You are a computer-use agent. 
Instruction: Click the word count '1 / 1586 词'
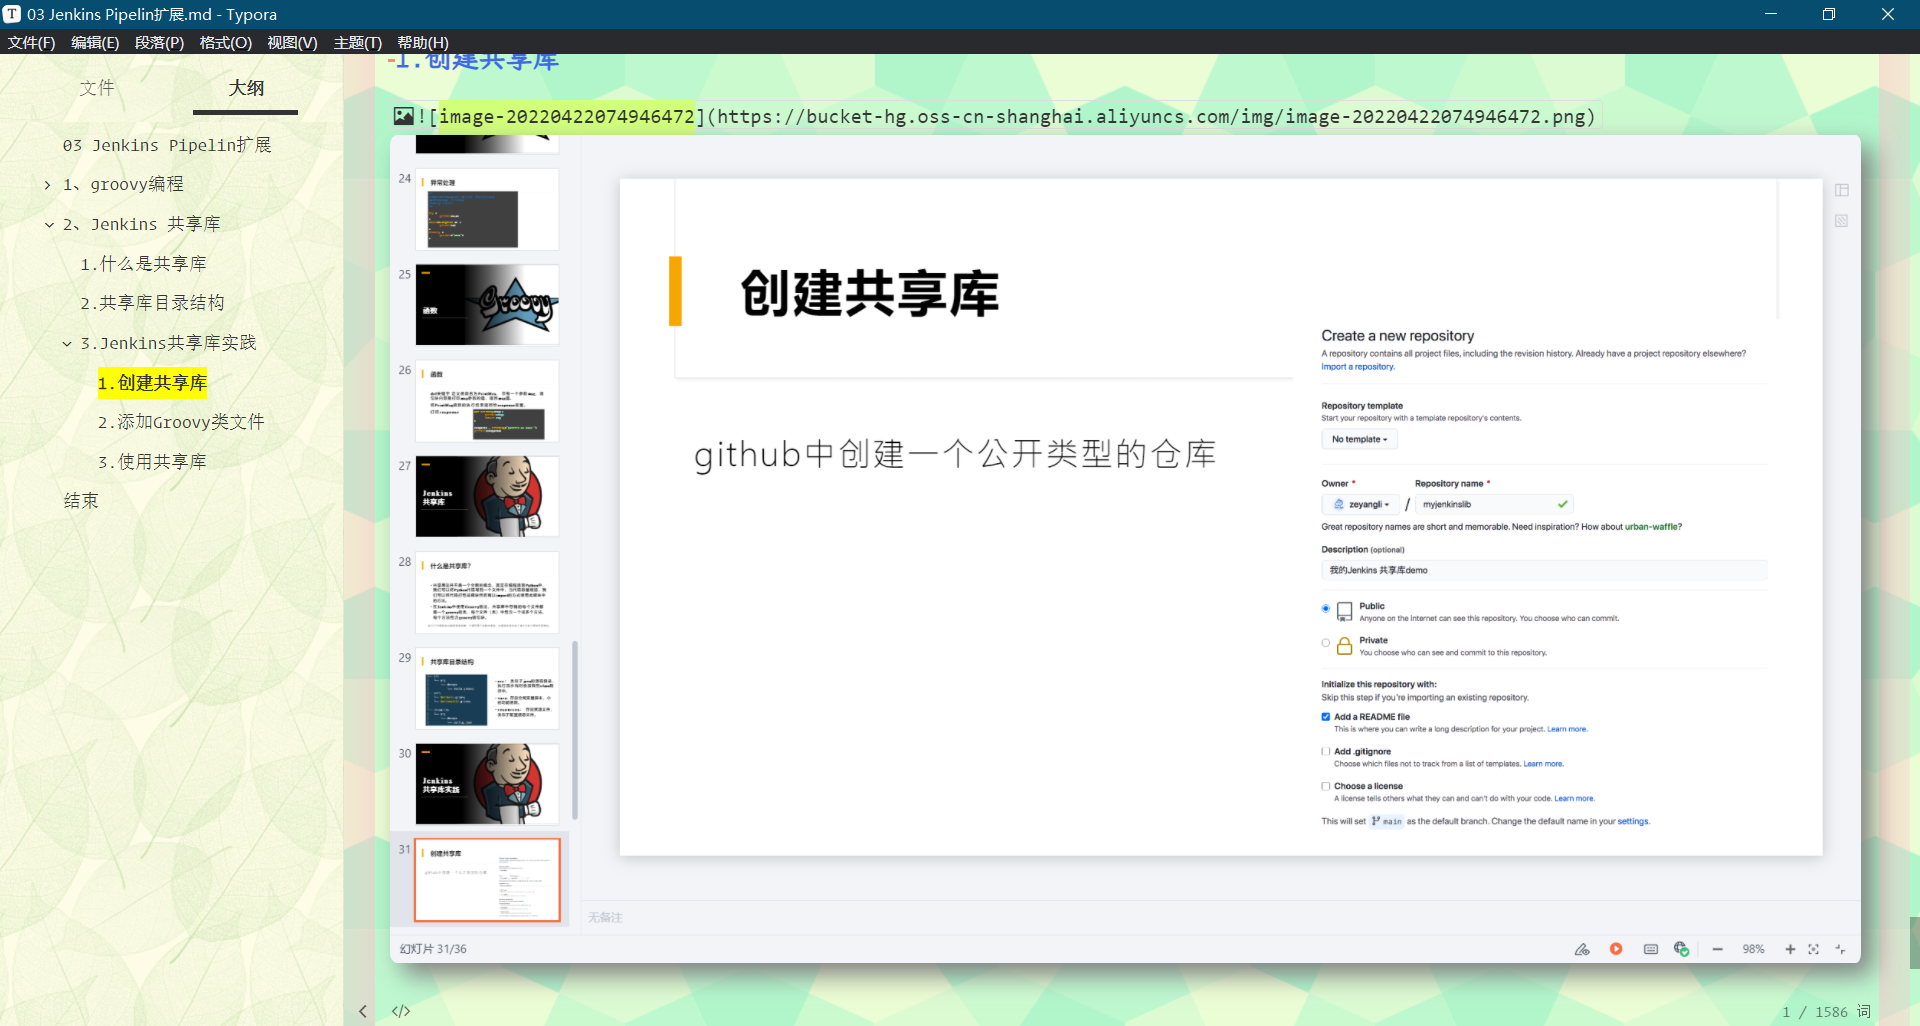pyautogui.click(x=1826, y=1012)
